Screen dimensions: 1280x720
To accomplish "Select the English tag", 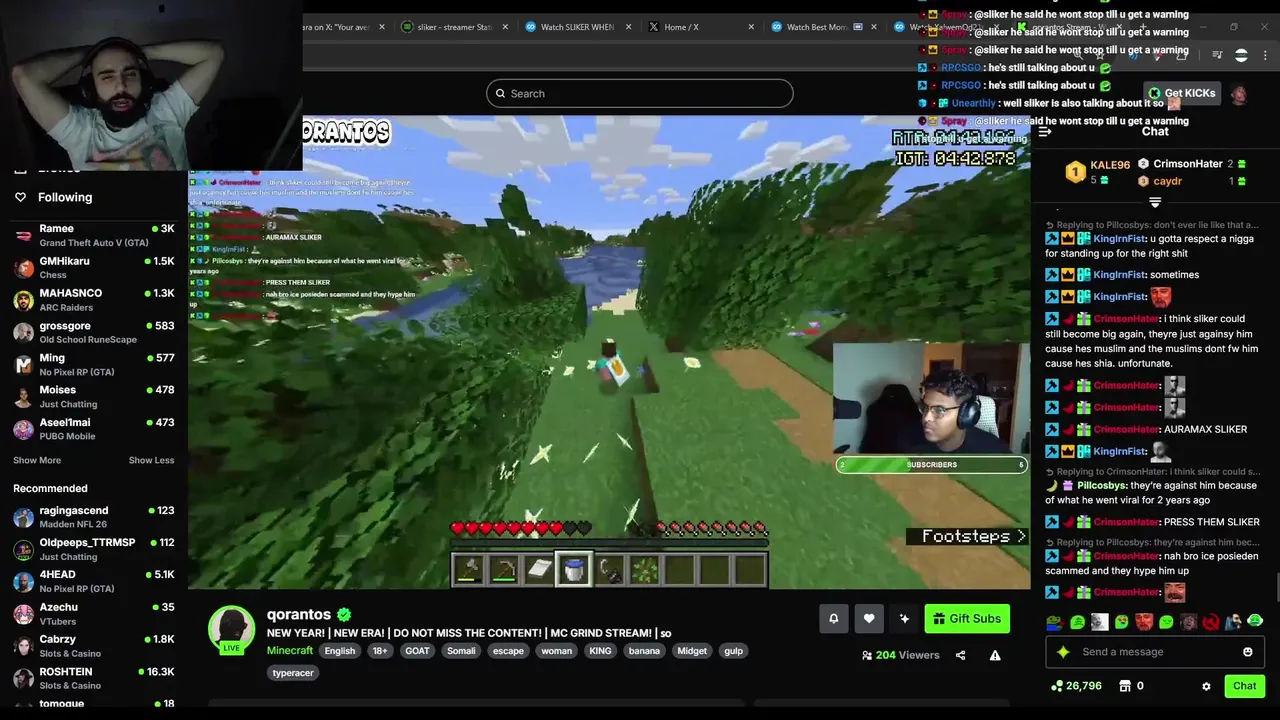I will pyautogui.click(x=340, y=651).
